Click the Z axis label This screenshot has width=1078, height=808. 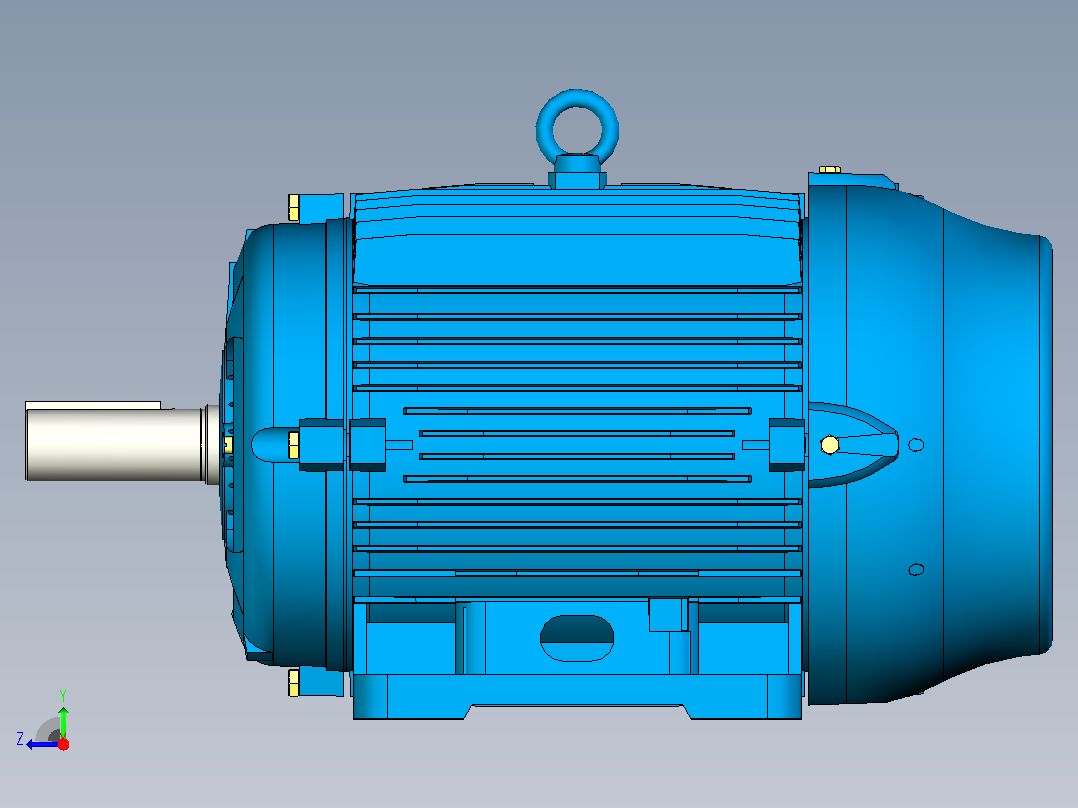pyautogui.click(x=20, y=739)
